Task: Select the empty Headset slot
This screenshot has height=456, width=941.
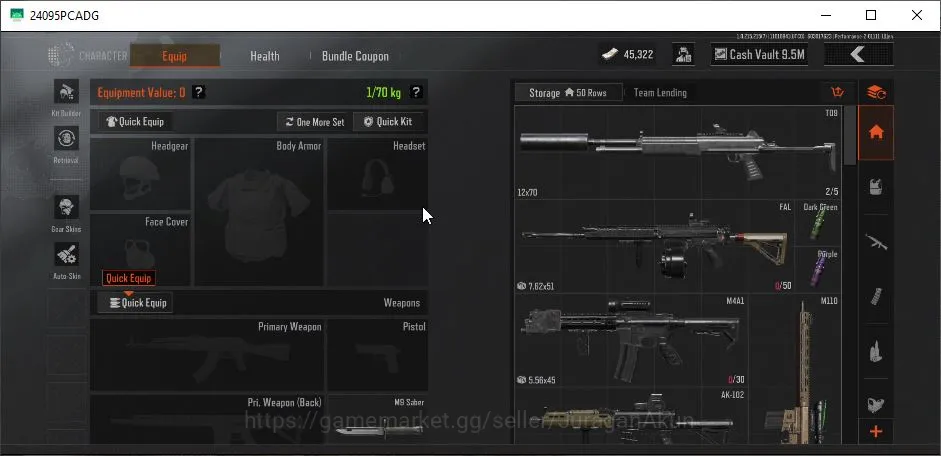Action: (x=377, y=174)
